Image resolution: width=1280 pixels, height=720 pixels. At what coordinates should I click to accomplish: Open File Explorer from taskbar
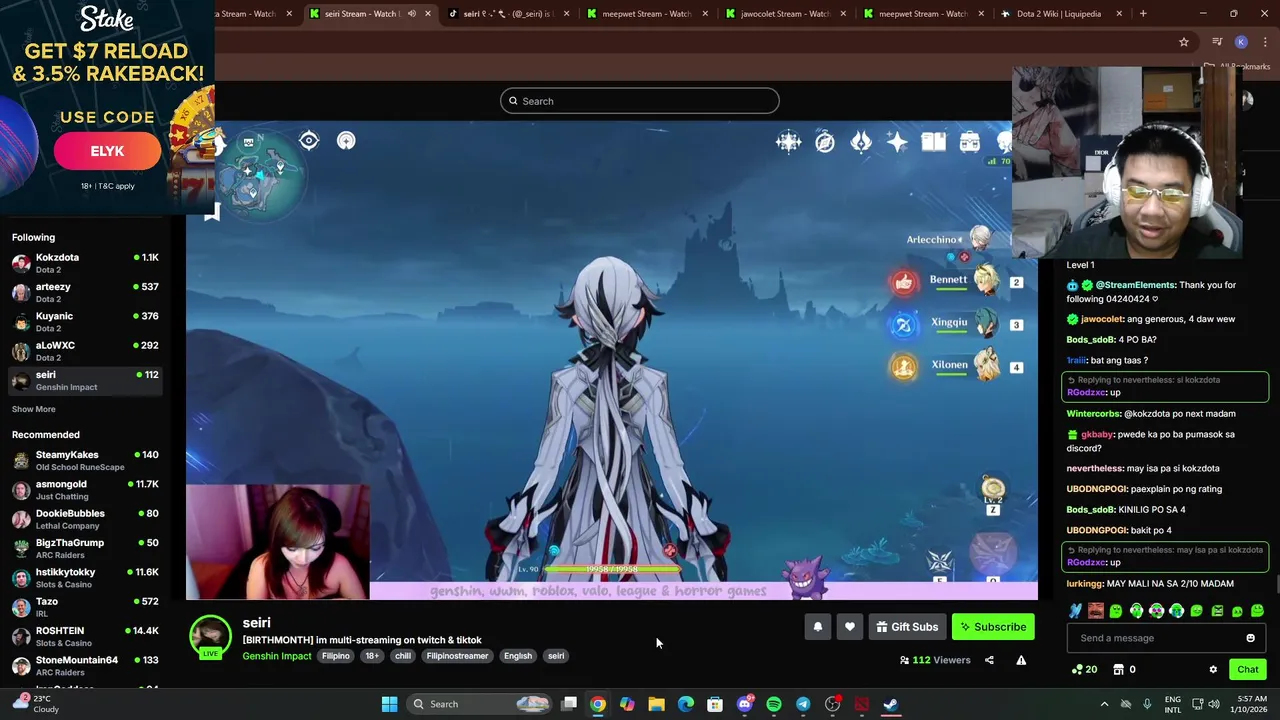click(656, 704)
